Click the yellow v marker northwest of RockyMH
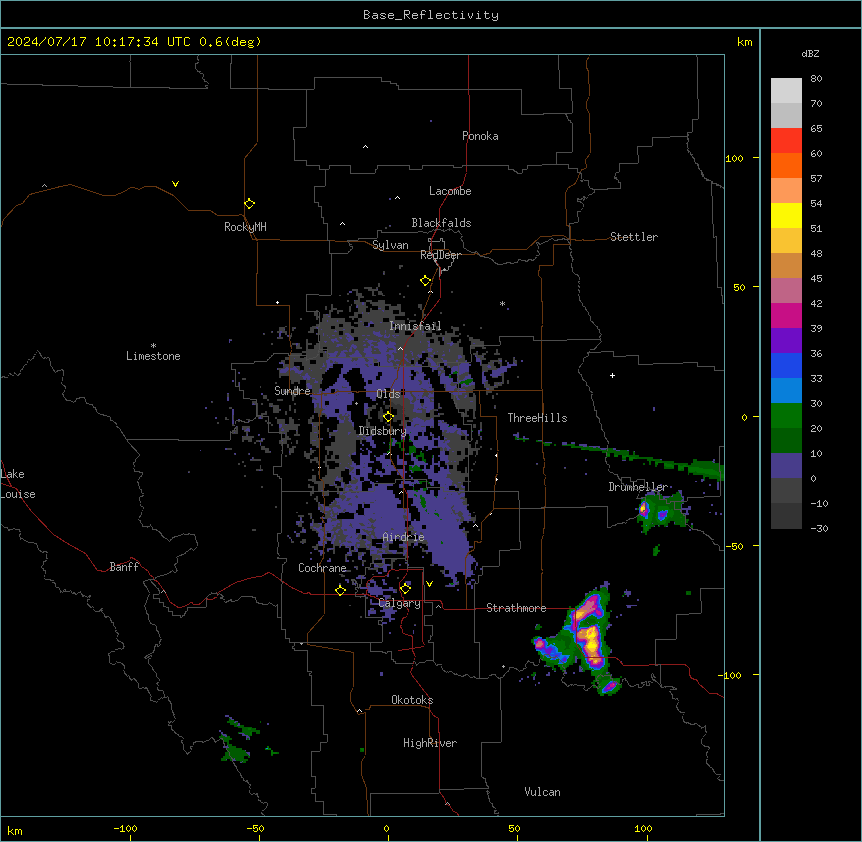This screenshot has height=842, width=862. pos(175,184)
